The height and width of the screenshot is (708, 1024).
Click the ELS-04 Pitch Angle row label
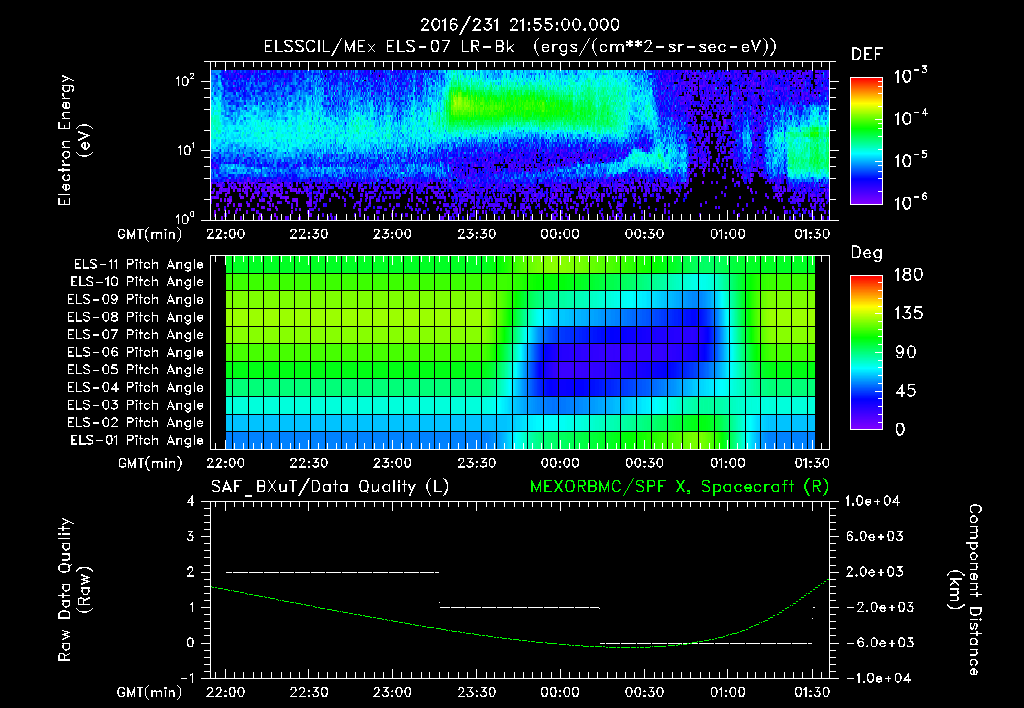click(136, 387)
